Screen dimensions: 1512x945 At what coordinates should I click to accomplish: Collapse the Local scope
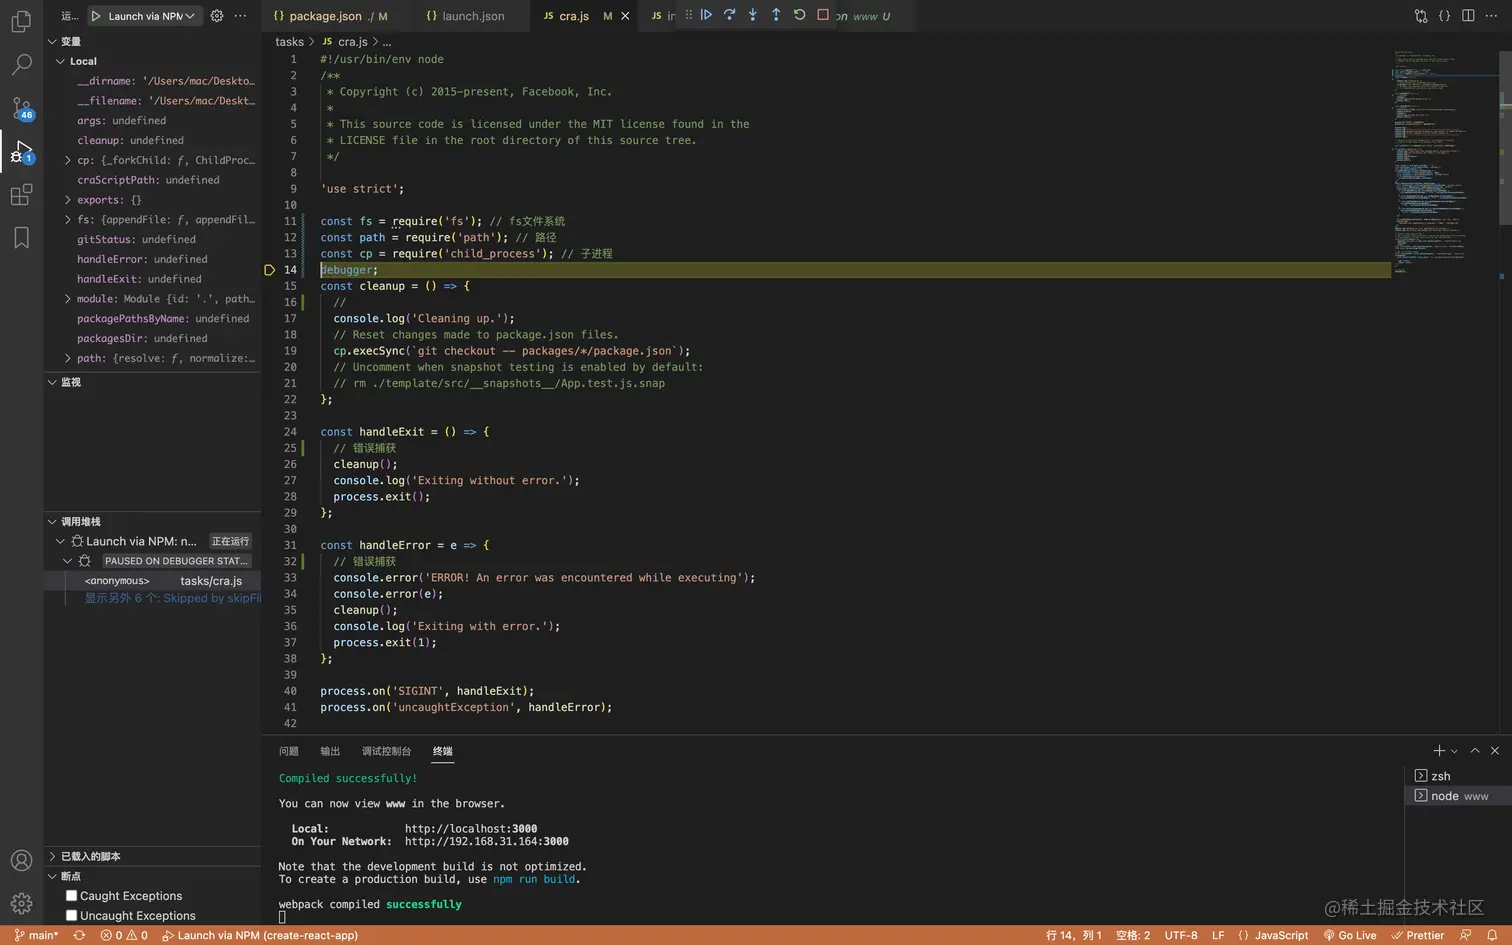pyautogui.click(x=60, y=62)
